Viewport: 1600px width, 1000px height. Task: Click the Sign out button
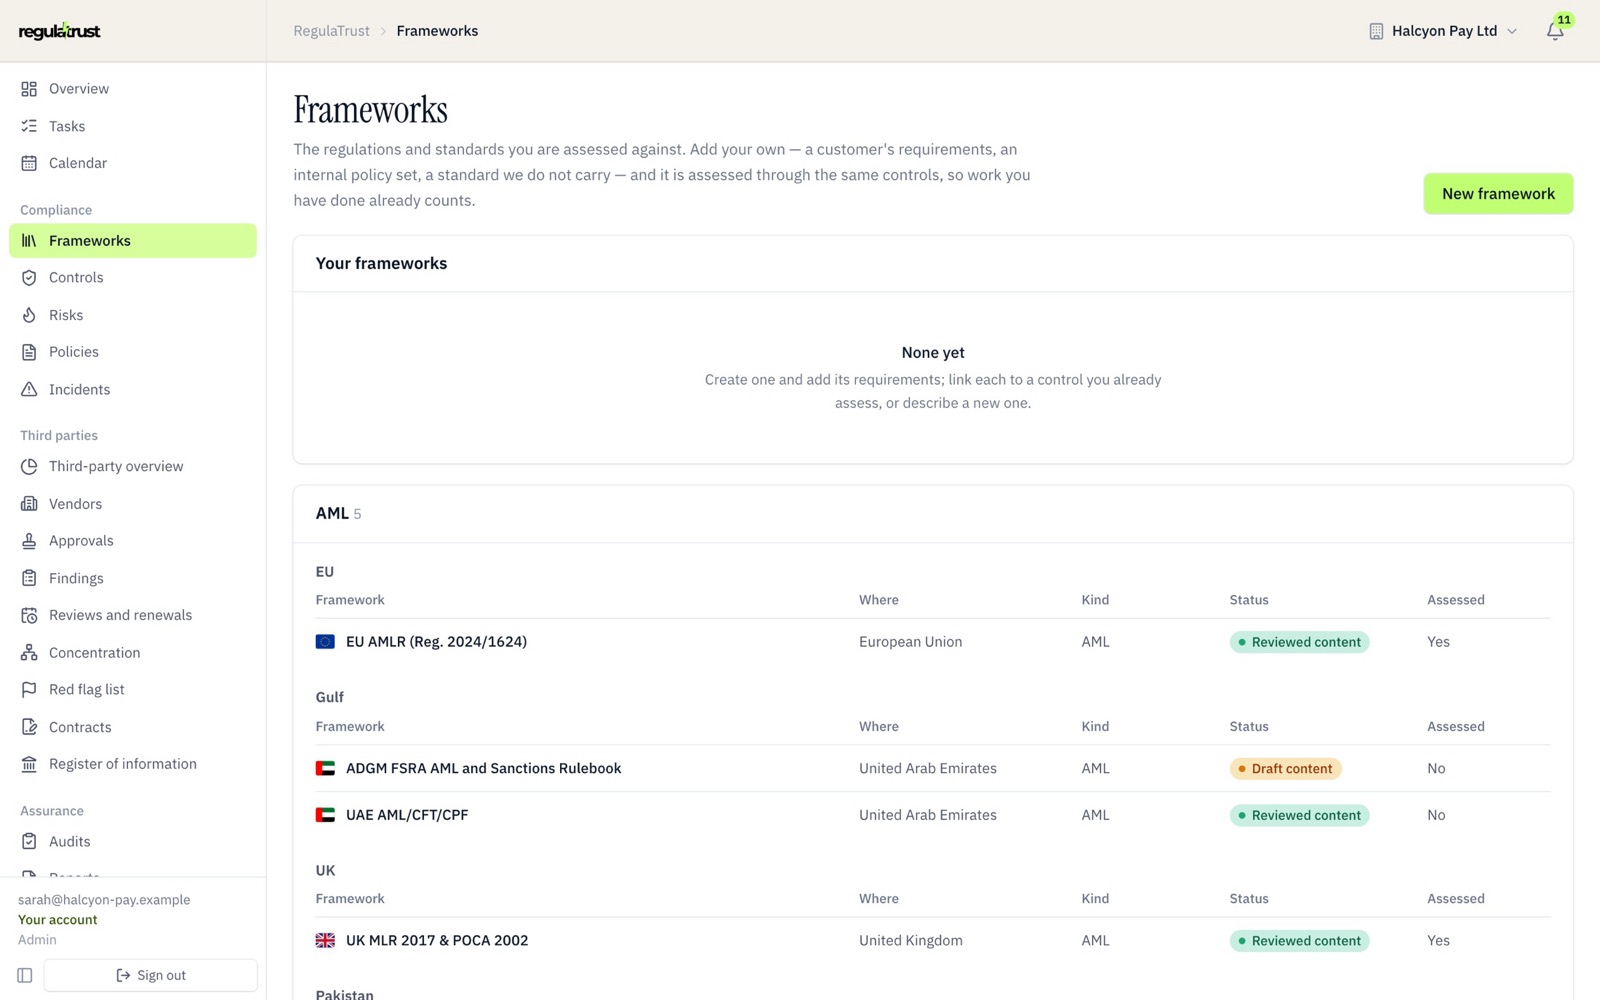[x=151, y=975]
